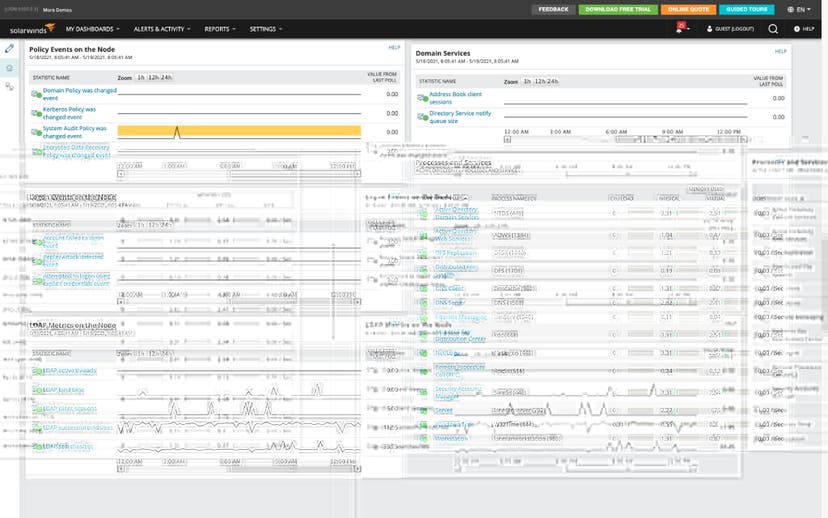
Task: Click left scroll arrow under Policy Events chart
Action: click(121, 174)
